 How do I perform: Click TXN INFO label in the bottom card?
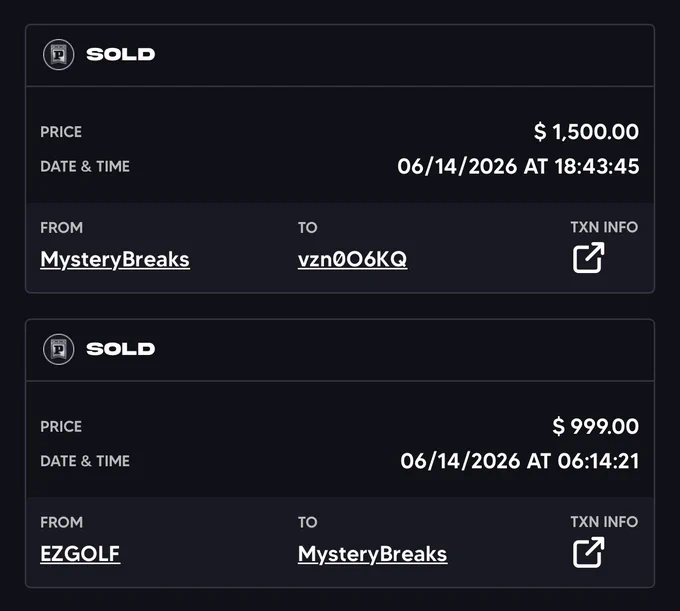pyautogui.click(x=604, y=522)
